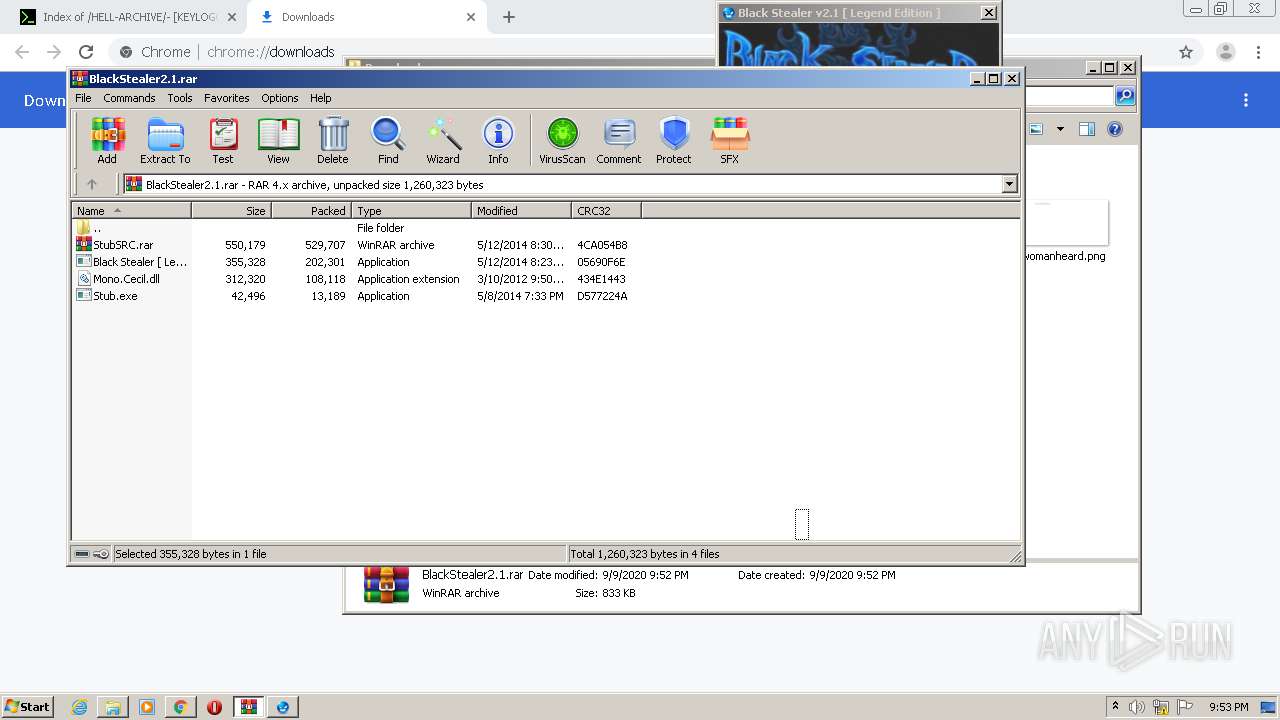Click BlackStealer2.1.rar icon in details pane
This screenshot has height=720, width=1280.
click(387, 584)
